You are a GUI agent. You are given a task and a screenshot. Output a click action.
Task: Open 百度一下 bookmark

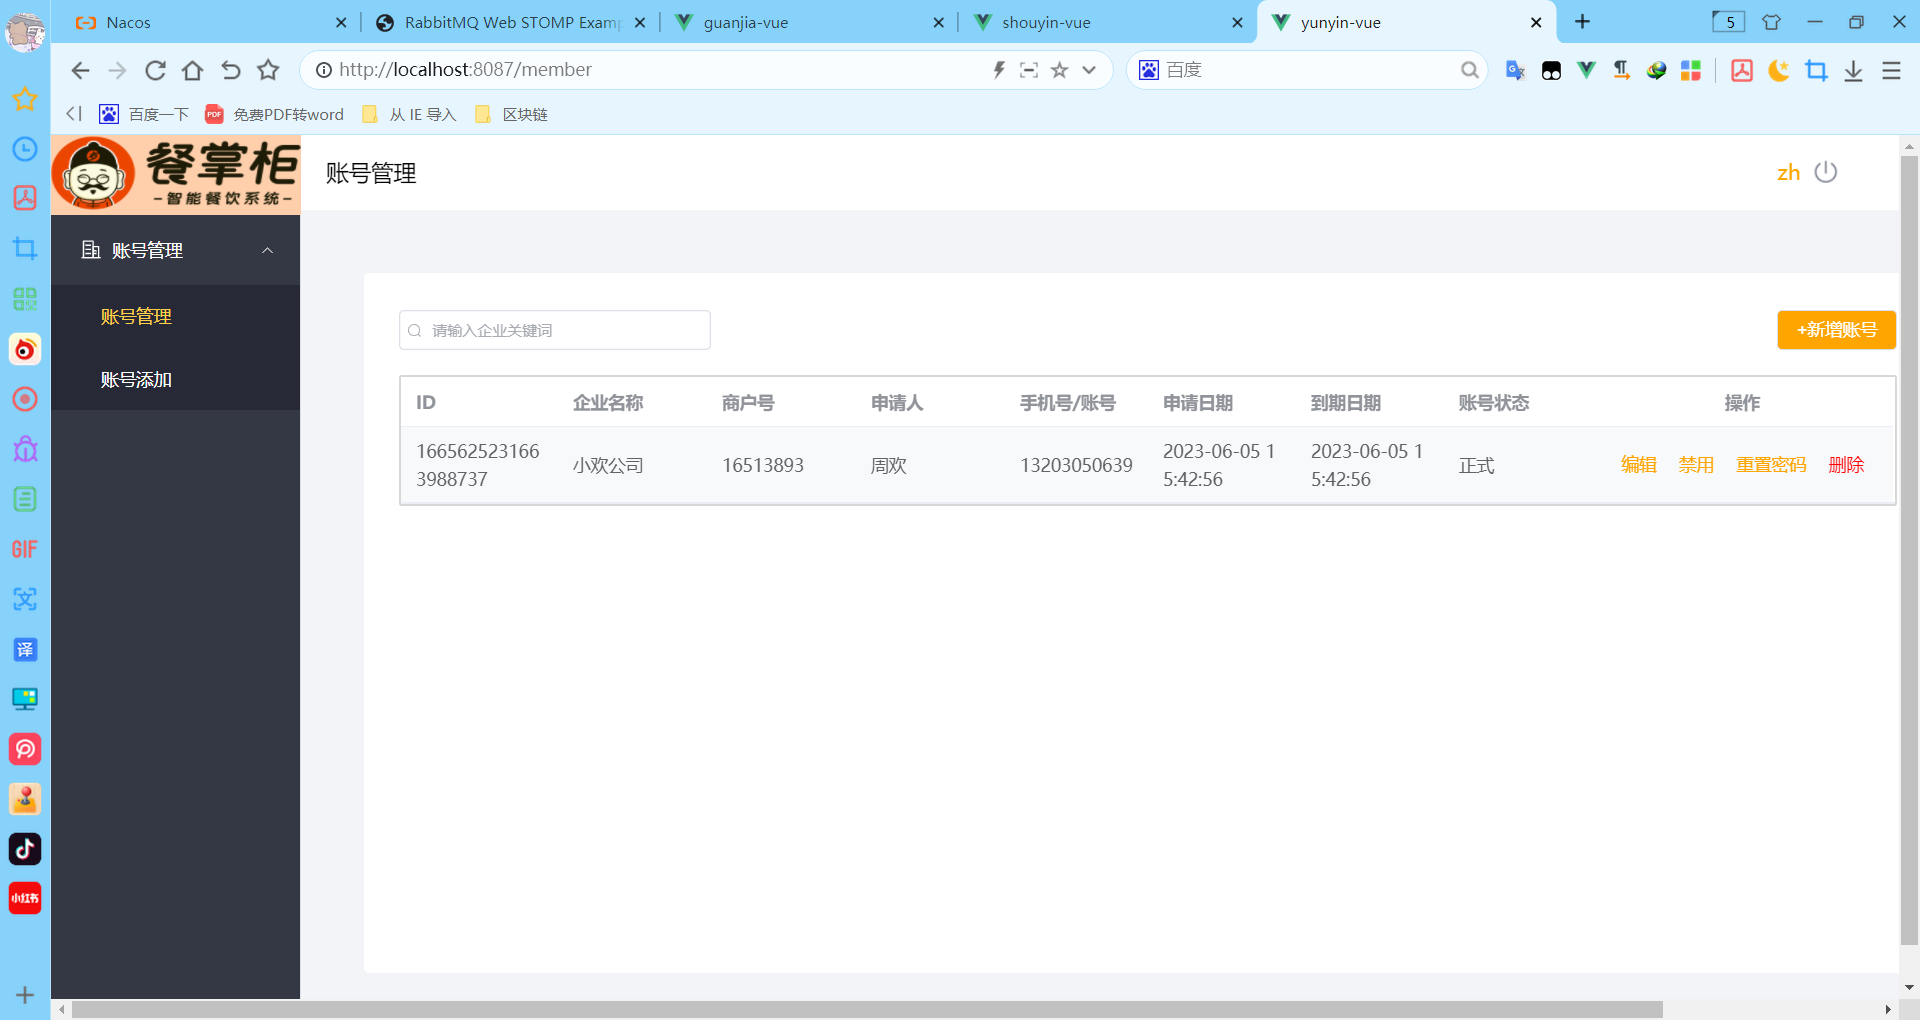[144, 114]
